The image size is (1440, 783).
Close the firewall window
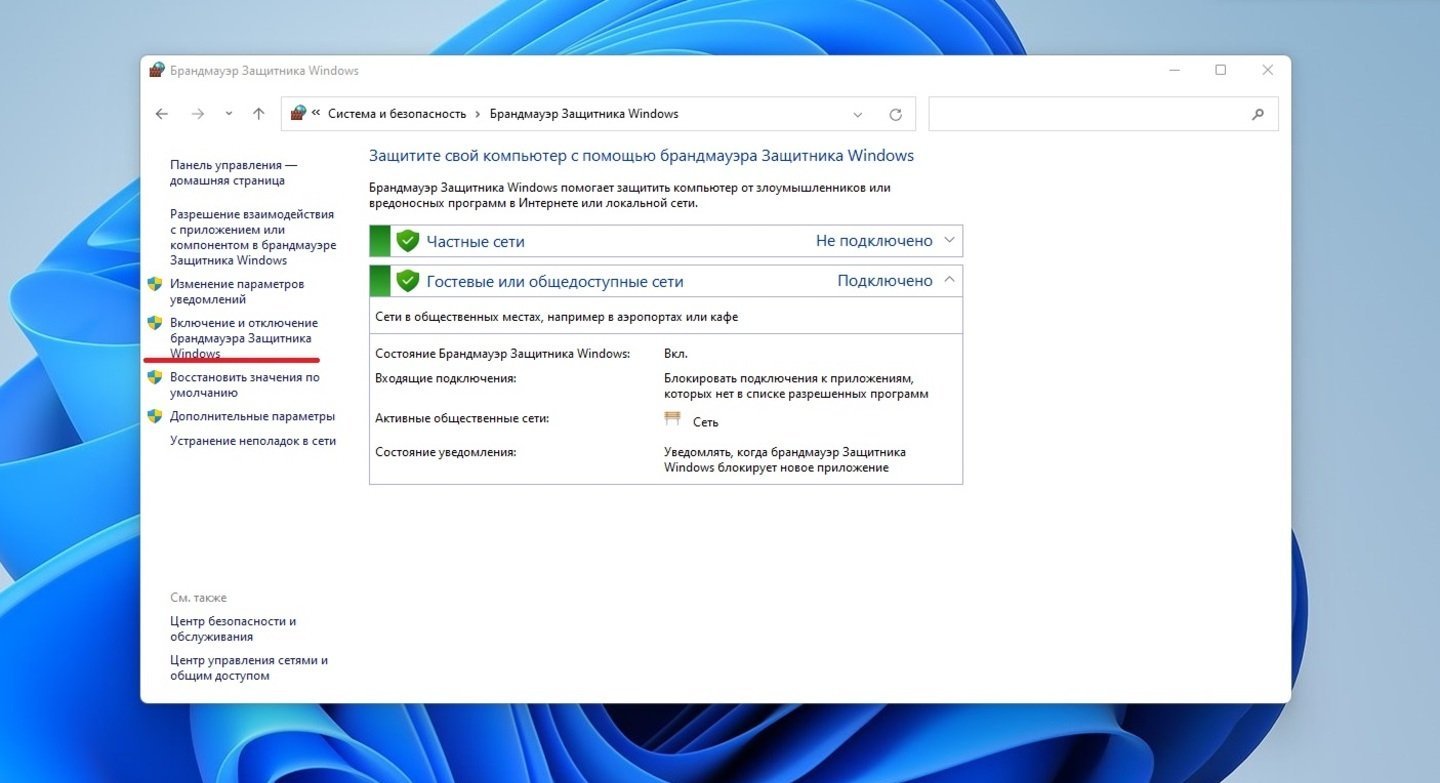click(x=1268, y=70)
